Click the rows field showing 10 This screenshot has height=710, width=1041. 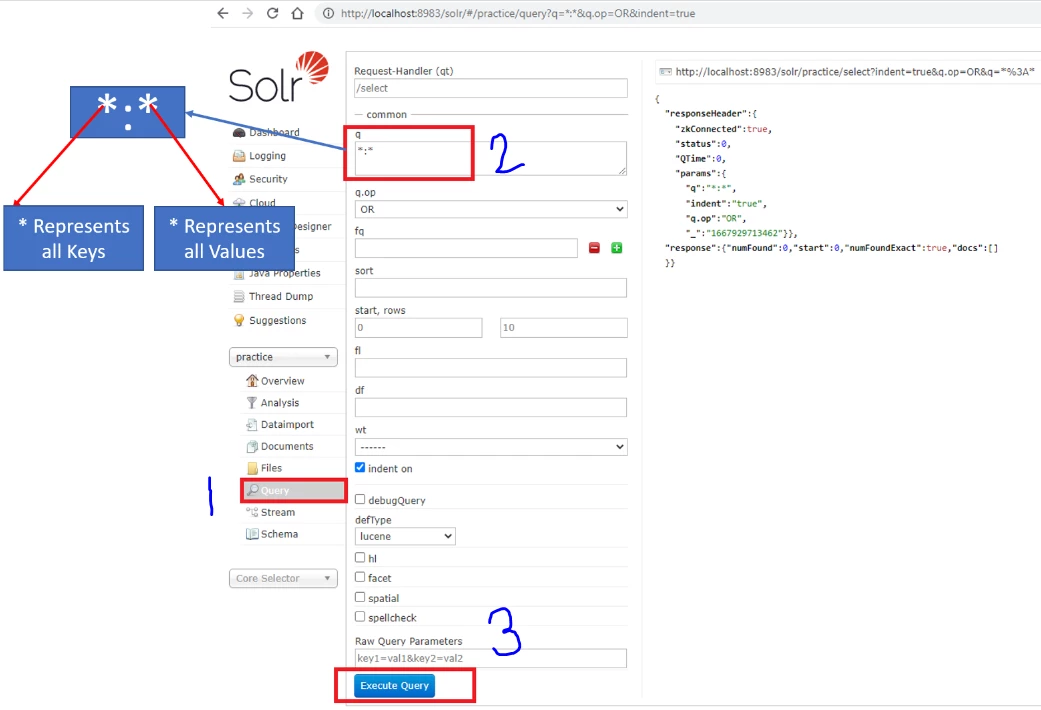click(564, 327)
